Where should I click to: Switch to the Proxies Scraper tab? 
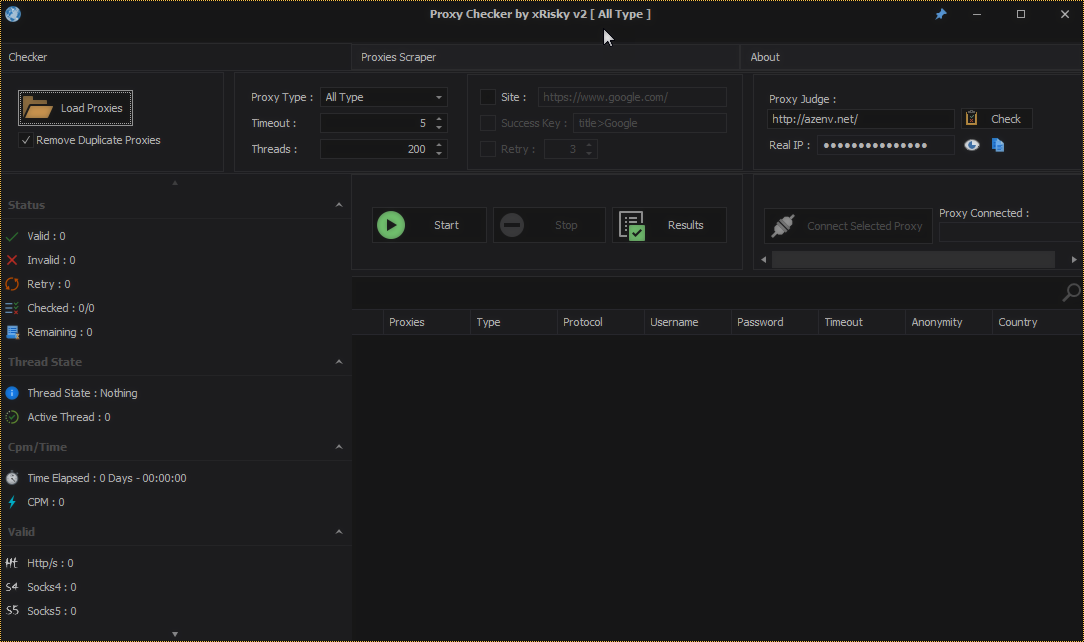[545, 57]
